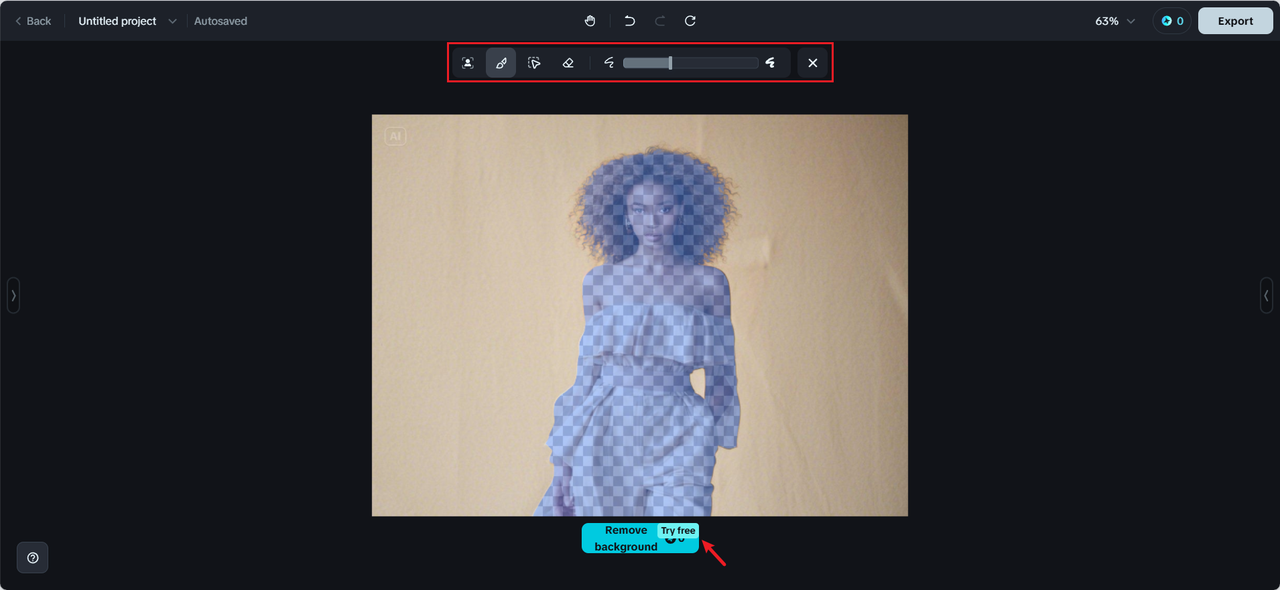Click the Autosaved status text
Image resolution: width=1280 pixels, height=590 pixels.
(x=220, y=21)
